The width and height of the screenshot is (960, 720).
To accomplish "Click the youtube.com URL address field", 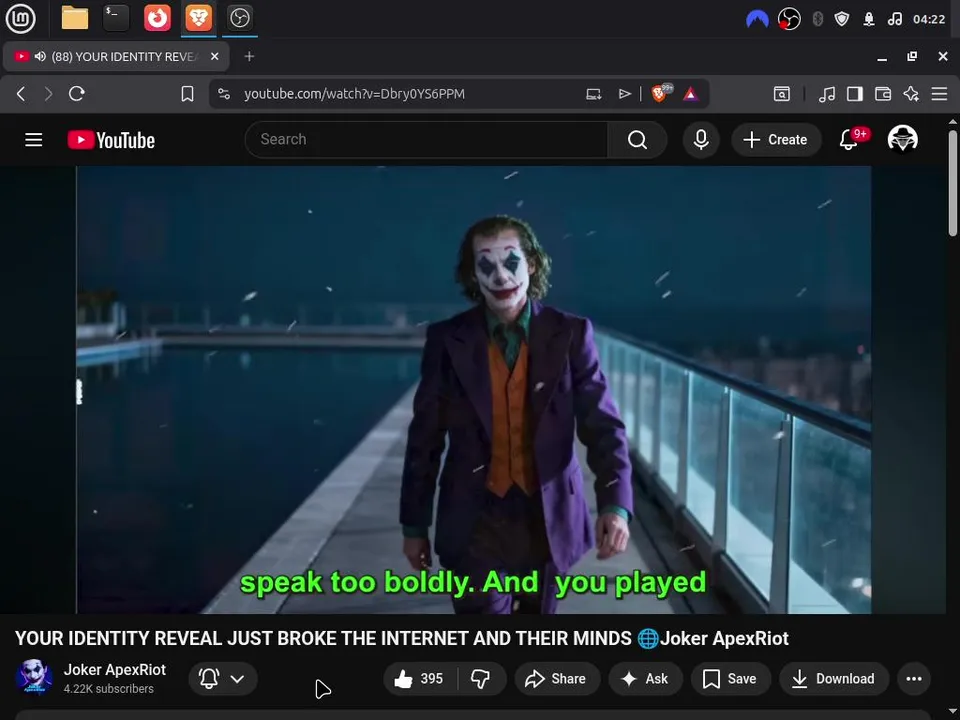I will pyautogui.click(x=354, y=94).
